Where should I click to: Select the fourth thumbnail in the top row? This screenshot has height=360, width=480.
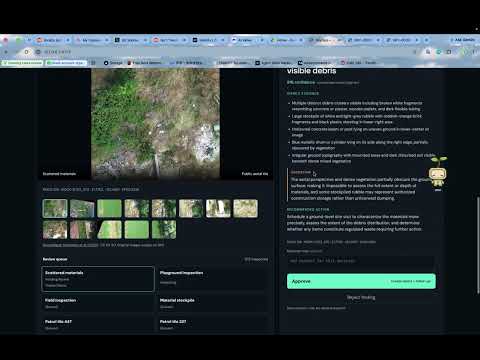(137, 208)
